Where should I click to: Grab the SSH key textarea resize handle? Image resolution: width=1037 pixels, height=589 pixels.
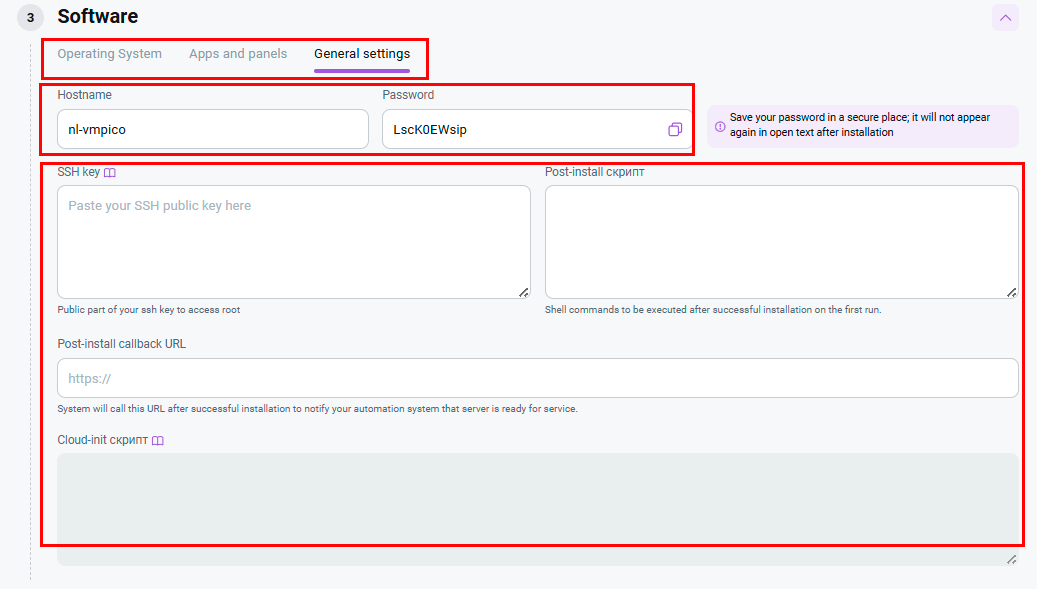click(x=523, y=292)
